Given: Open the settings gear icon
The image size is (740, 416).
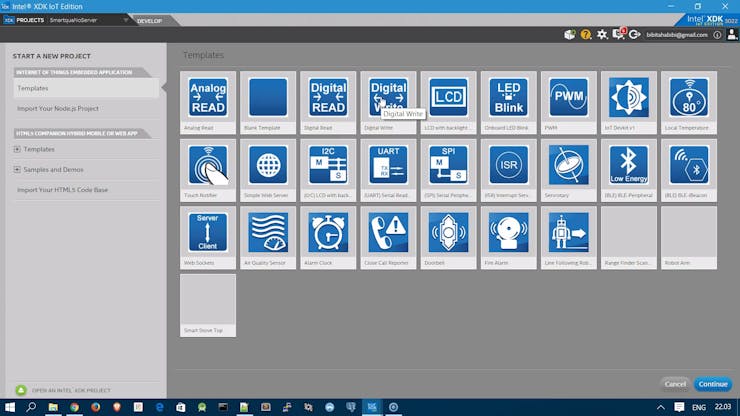Looking at the screenshot, I should (602, 34).
